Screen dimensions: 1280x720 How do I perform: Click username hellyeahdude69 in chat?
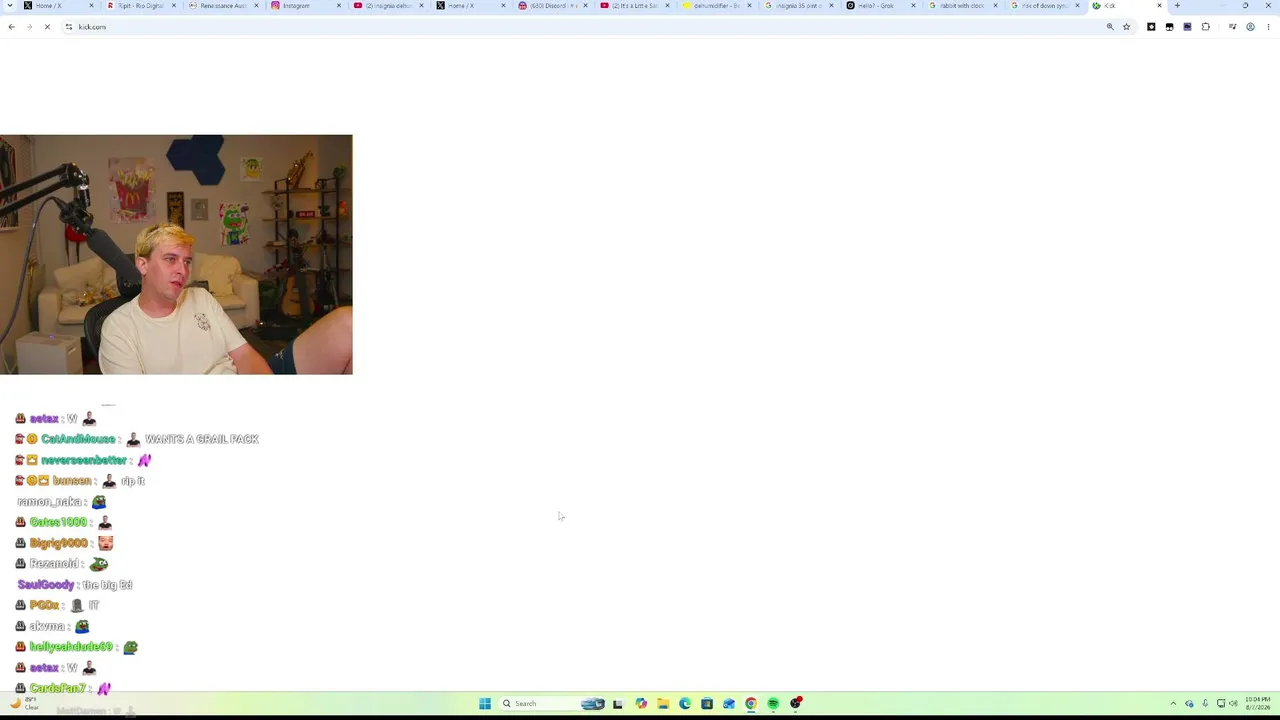tap(71, 647)
